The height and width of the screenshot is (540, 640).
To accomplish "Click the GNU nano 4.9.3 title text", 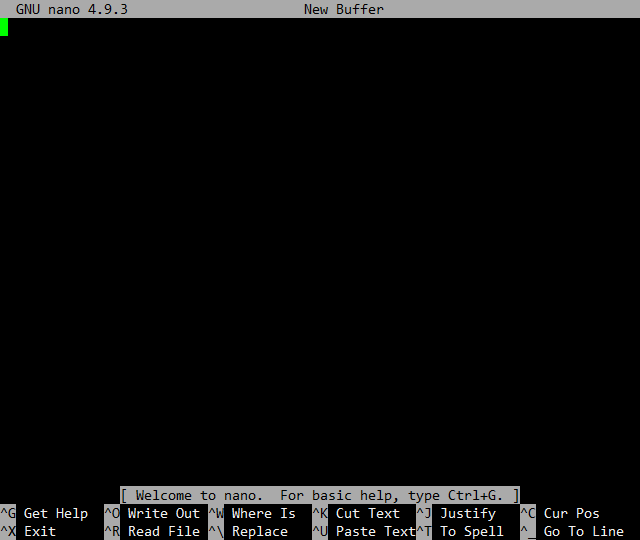I will 72,9.
